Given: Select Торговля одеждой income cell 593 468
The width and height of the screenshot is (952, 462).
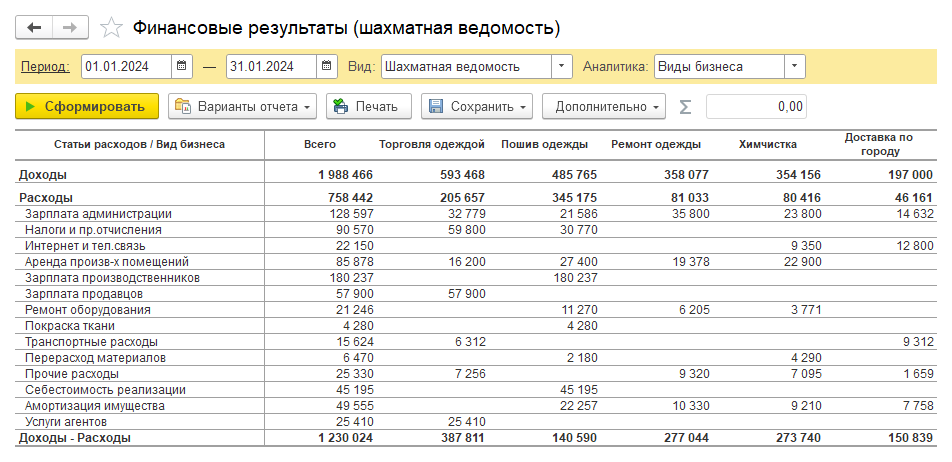Looking at the screenshot, I should coord(463,175).
